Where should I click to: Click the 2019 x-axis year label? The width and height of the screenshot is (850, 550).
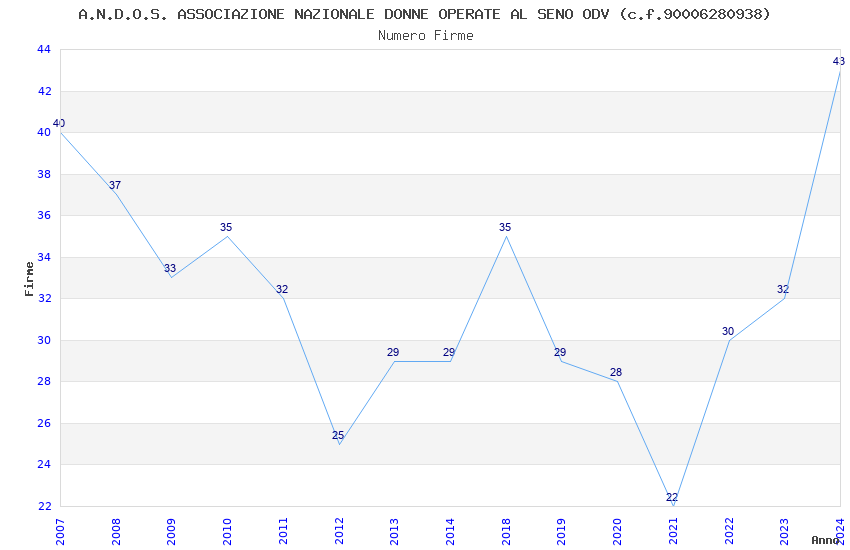pos(561,532)
